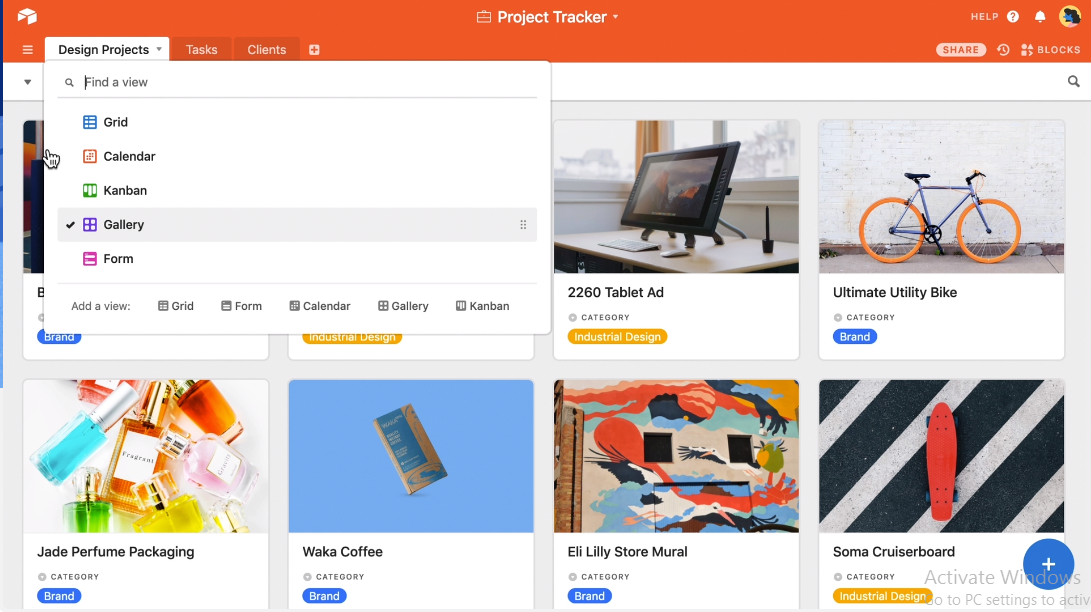Open the Waka Coffee card image
Screen dimensions: 1091x612
pos(411,456)
